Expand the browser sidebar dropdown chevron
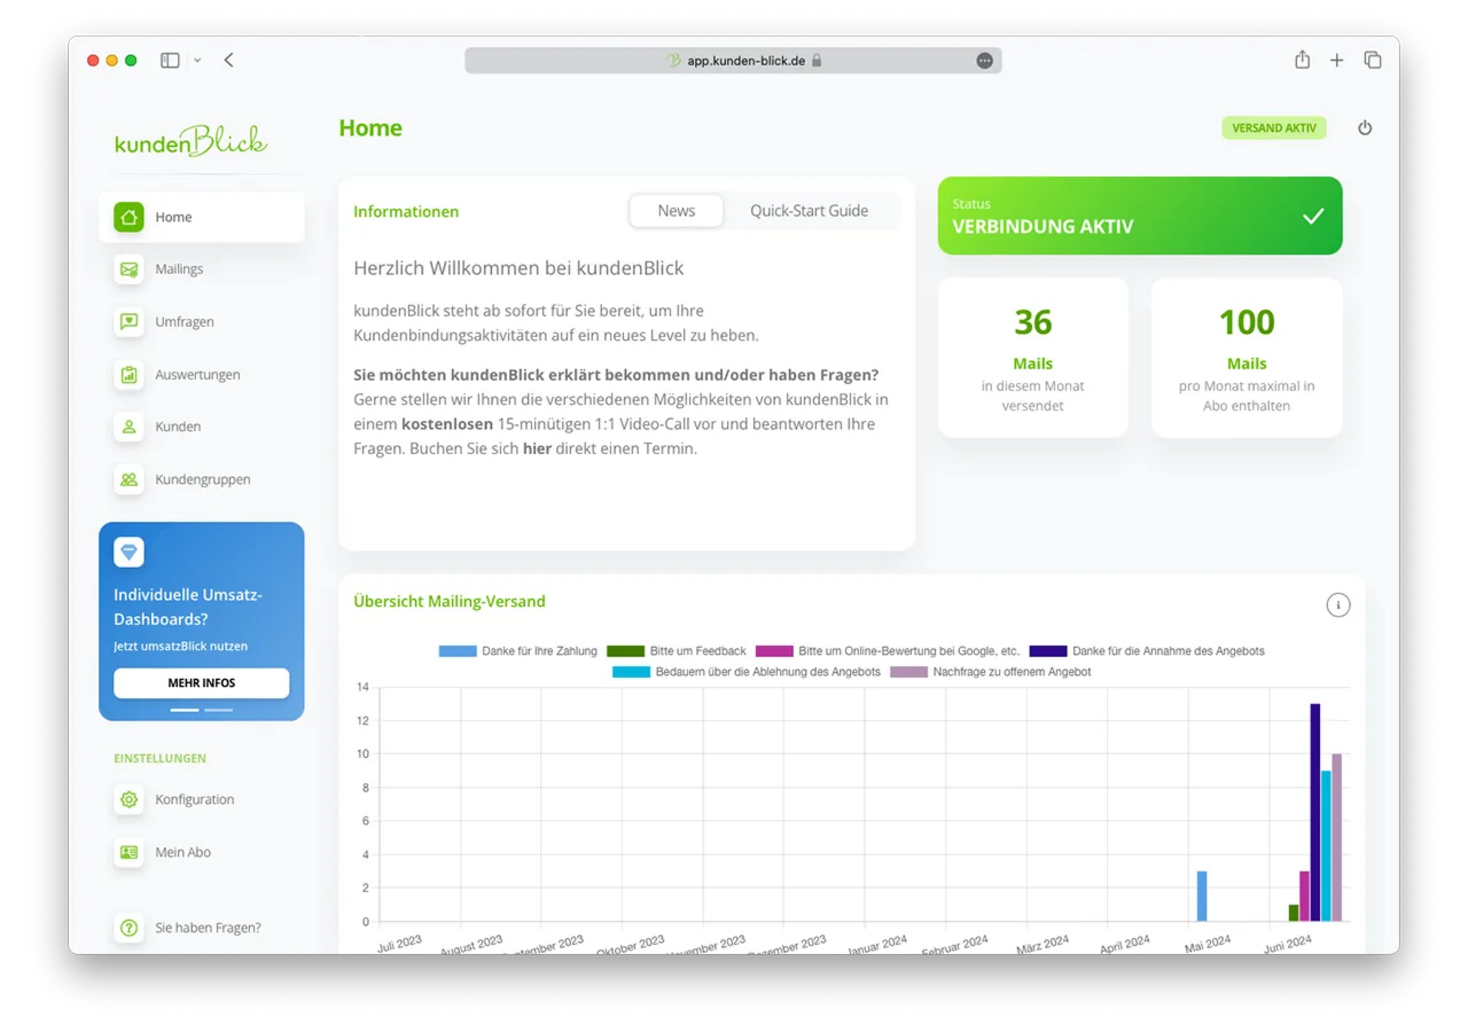Screen dimensions: 1468x1024 coord(198,61)
